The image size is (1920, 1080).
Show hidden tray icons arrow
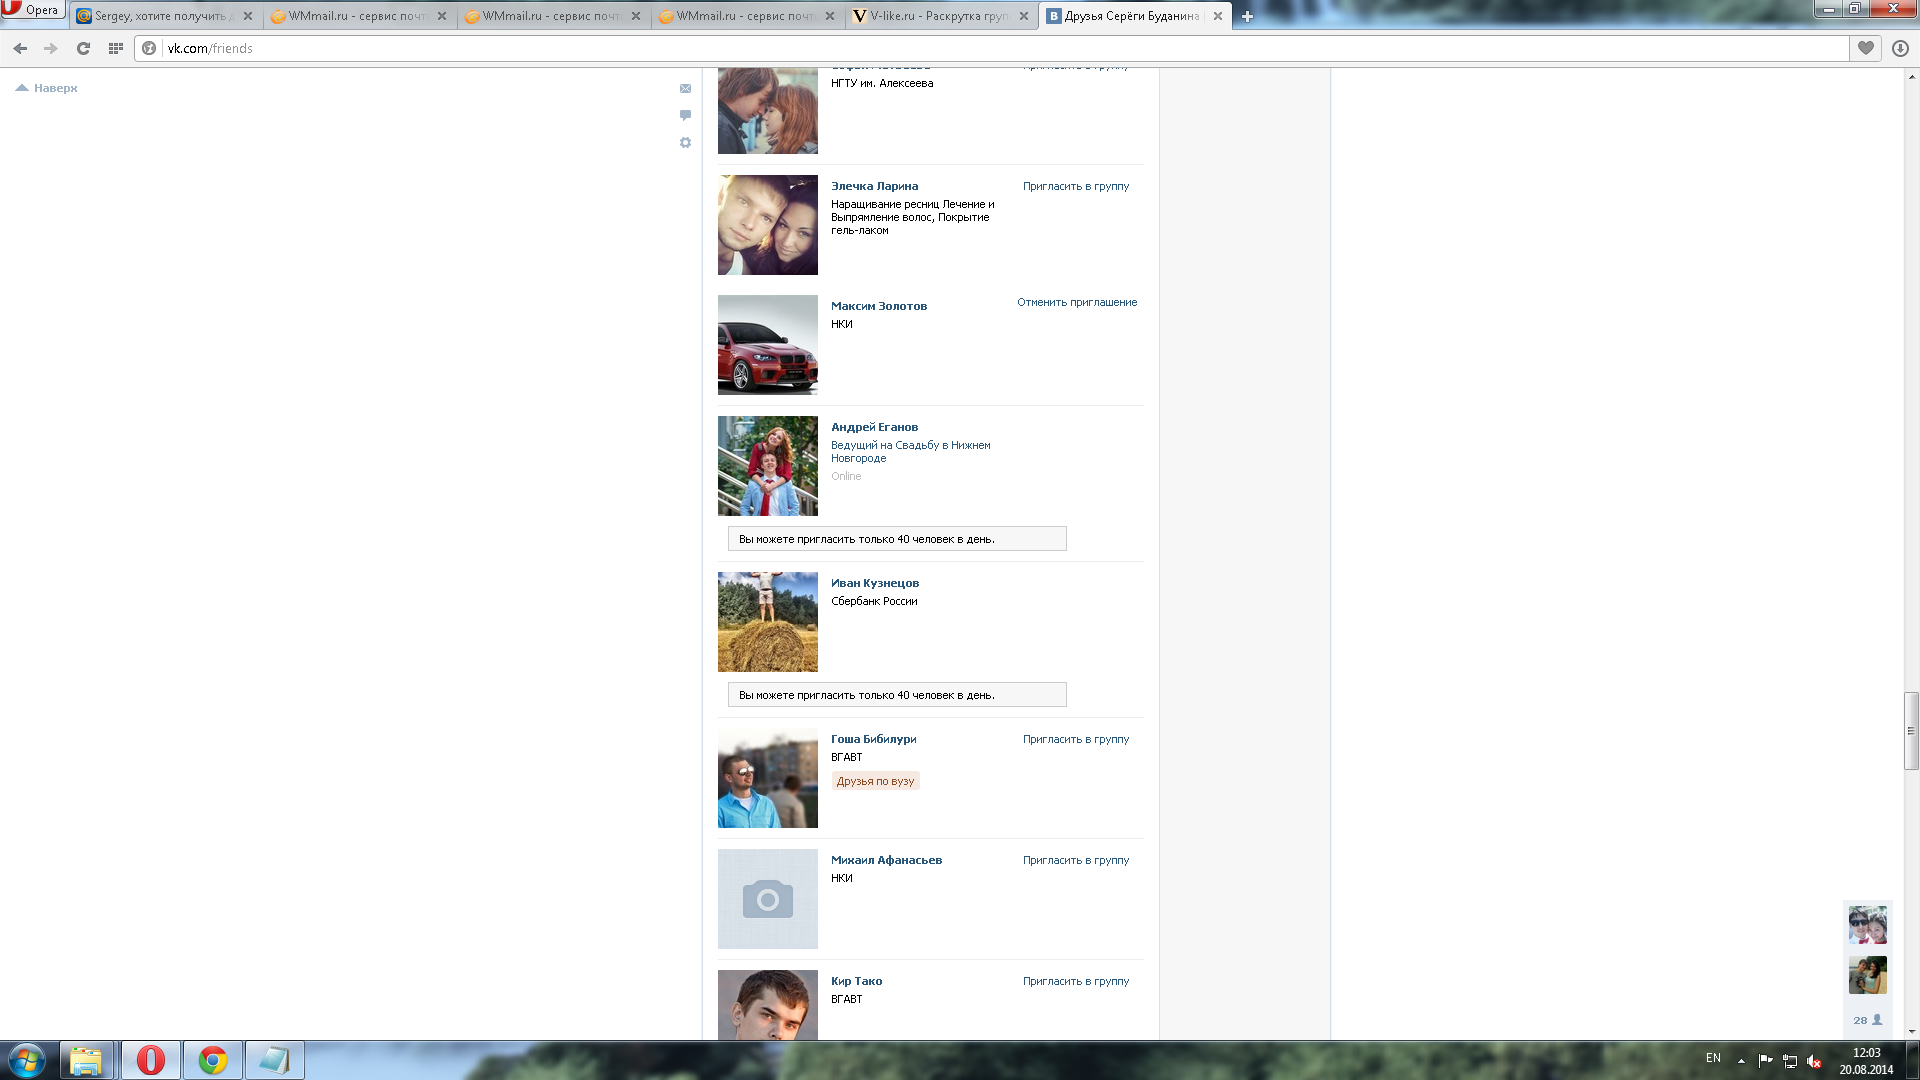pos(1741,1061)
